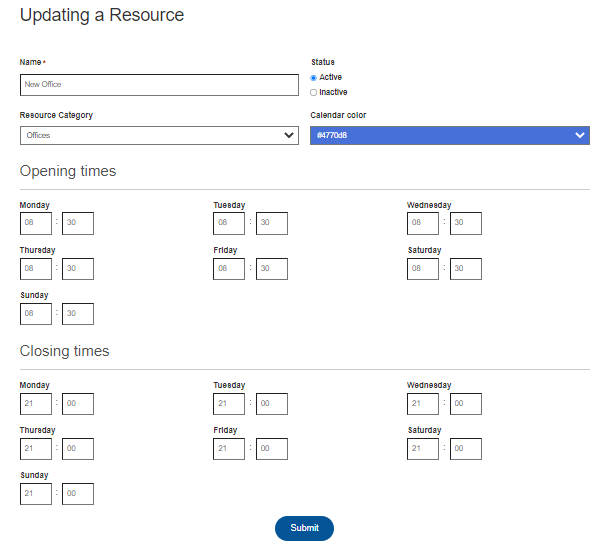Click Monday opening hour field

click(x=36, y=223)
